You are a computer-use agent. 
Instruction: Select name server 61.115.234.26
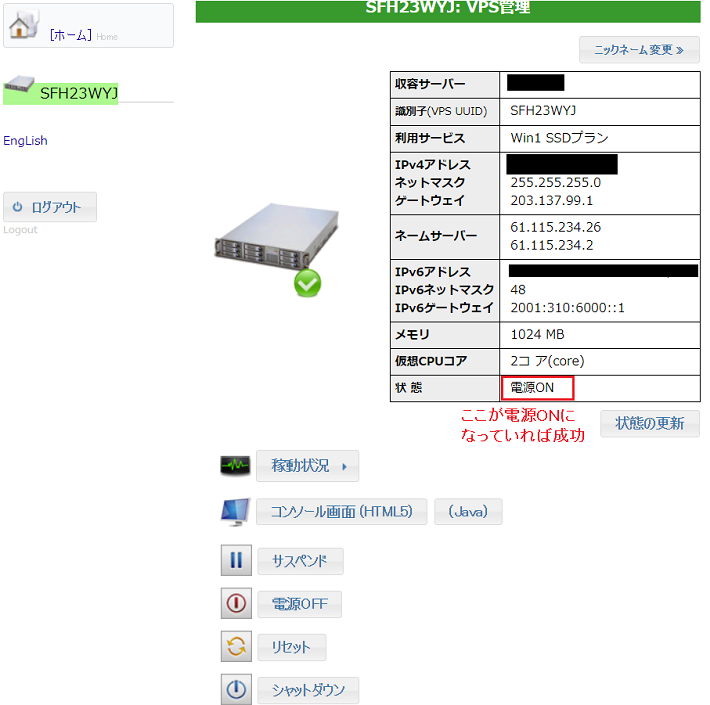(556, 227)
